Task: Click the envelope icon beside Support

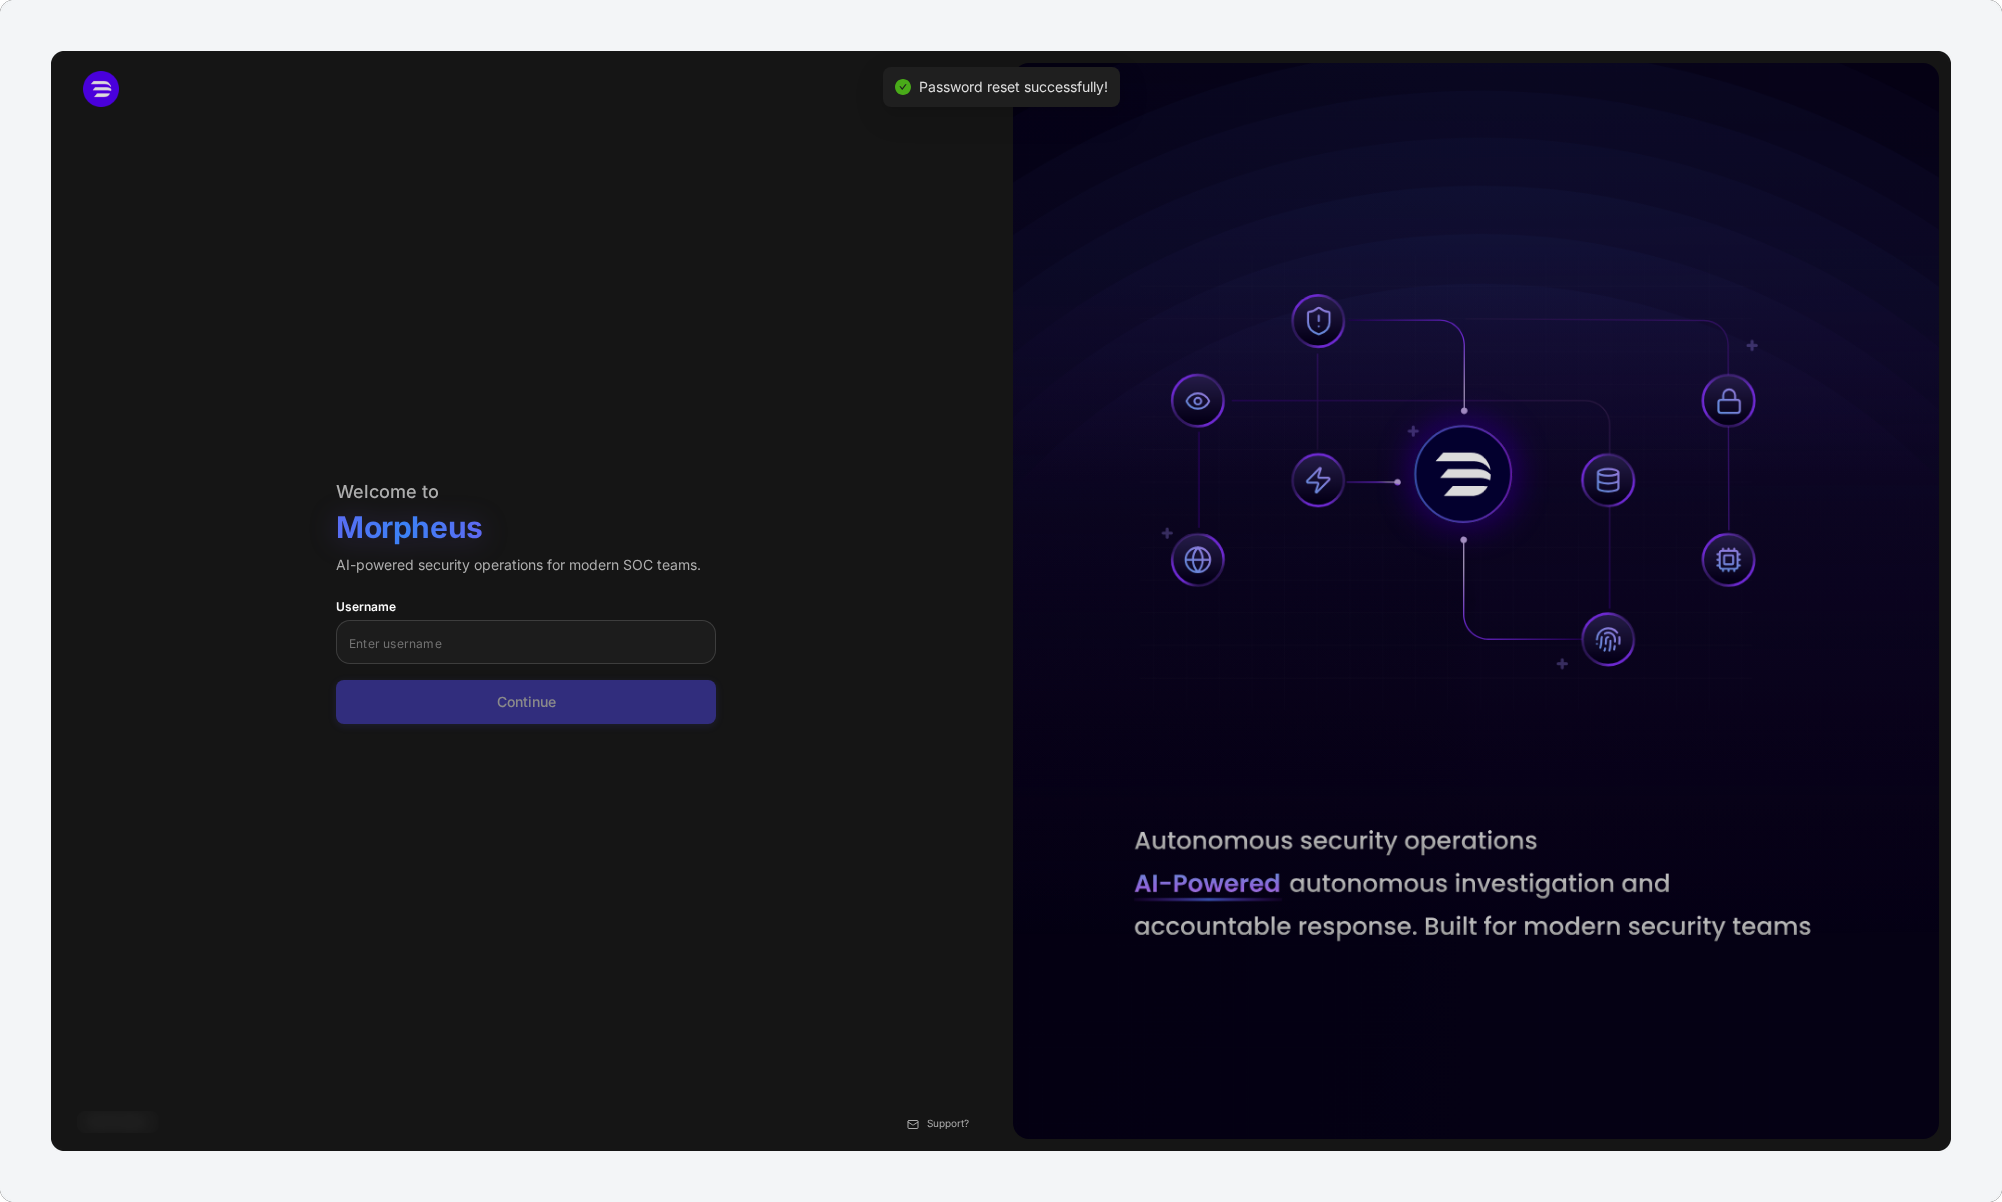Action: [913, 1124]
